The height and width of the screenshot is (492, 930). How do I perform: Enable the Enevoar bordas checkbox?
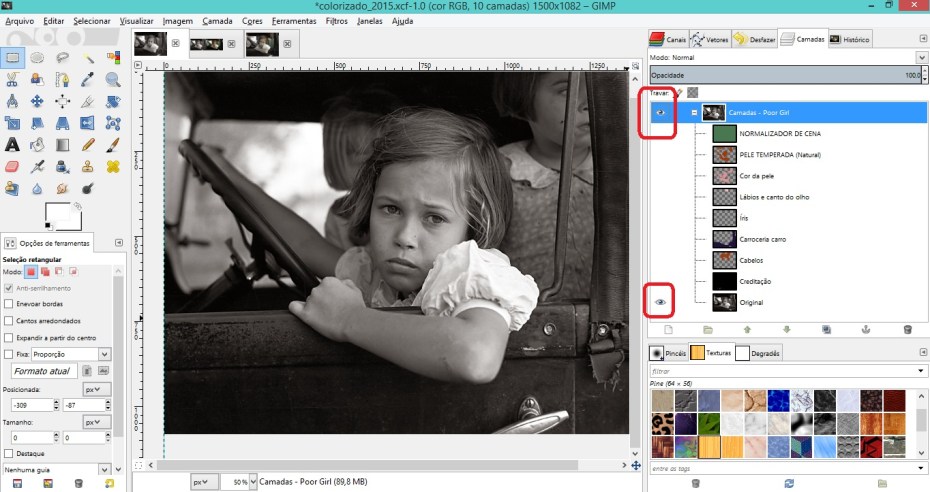9,303
